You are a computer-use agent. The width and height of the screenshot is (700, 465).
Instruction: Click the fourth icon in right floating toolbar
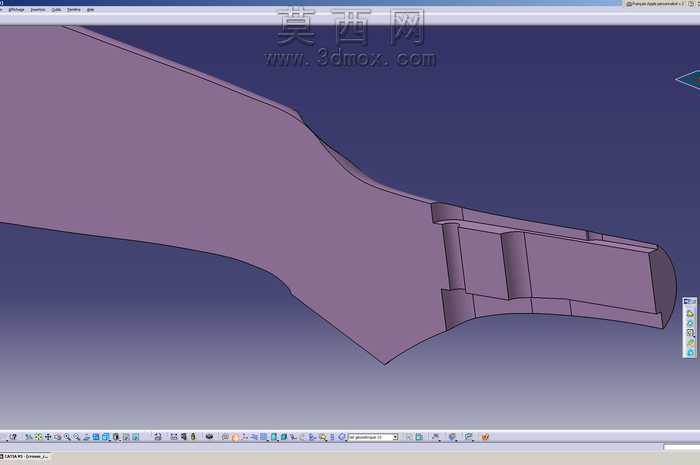[x=690, y=343]
